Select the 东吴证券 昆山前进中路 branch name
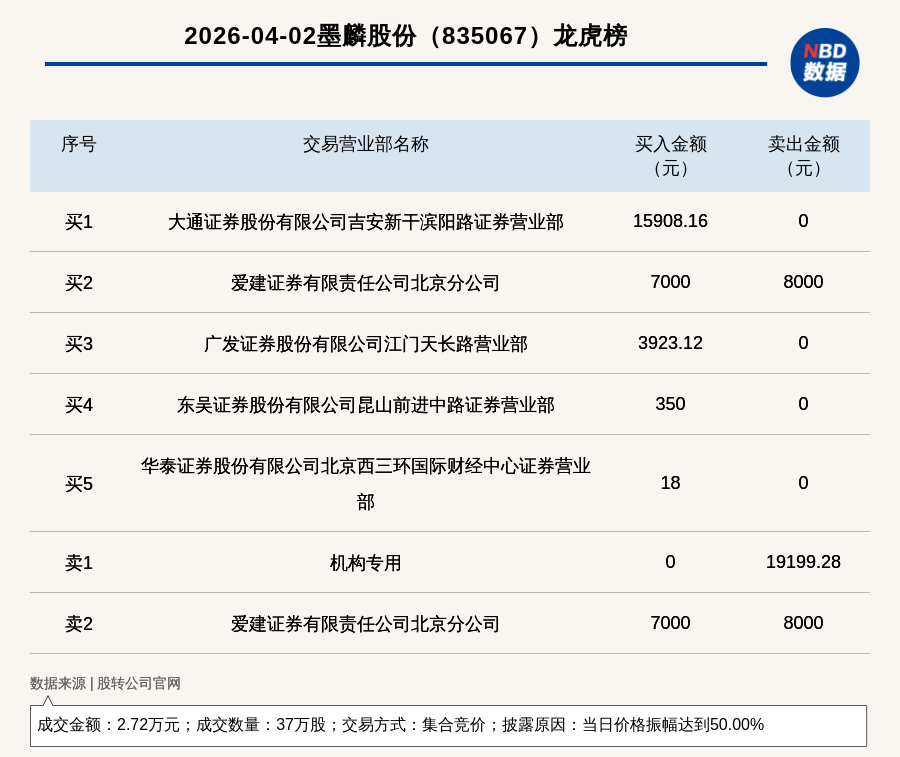 tap(365, 405)
